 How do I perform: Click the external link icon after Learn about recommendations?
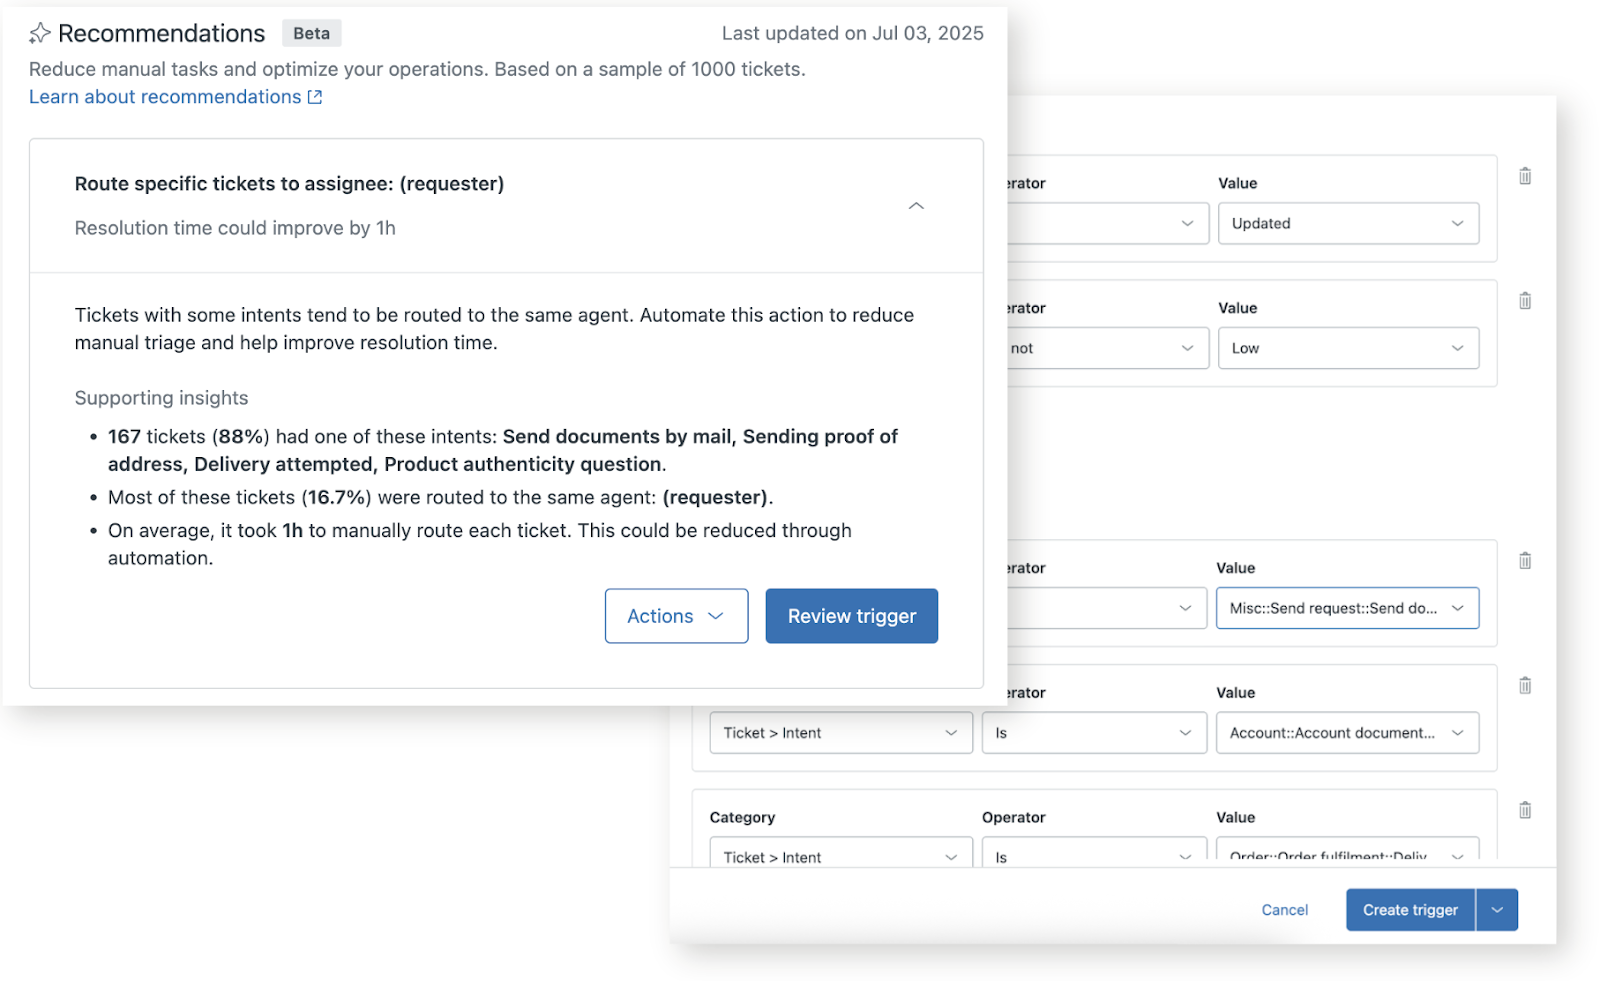[x=315, y=97]
